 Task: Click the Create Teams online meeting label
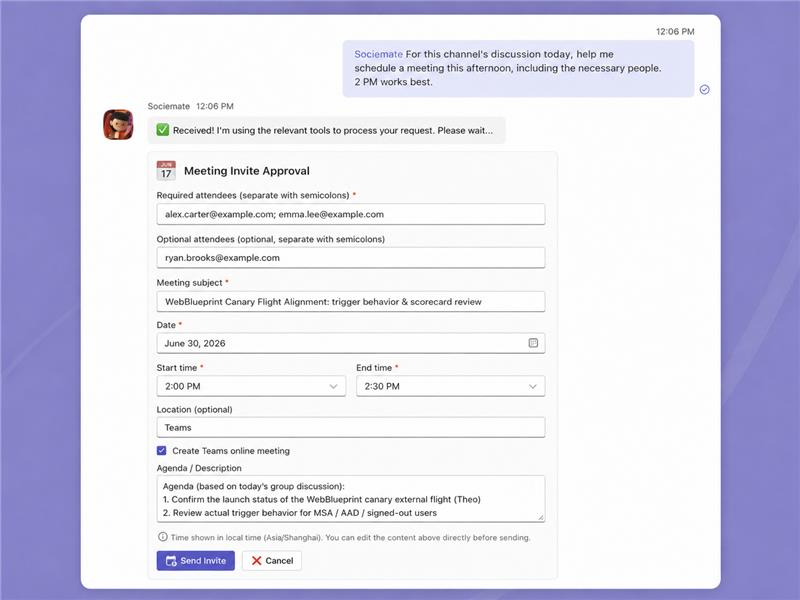click(231, 451)
